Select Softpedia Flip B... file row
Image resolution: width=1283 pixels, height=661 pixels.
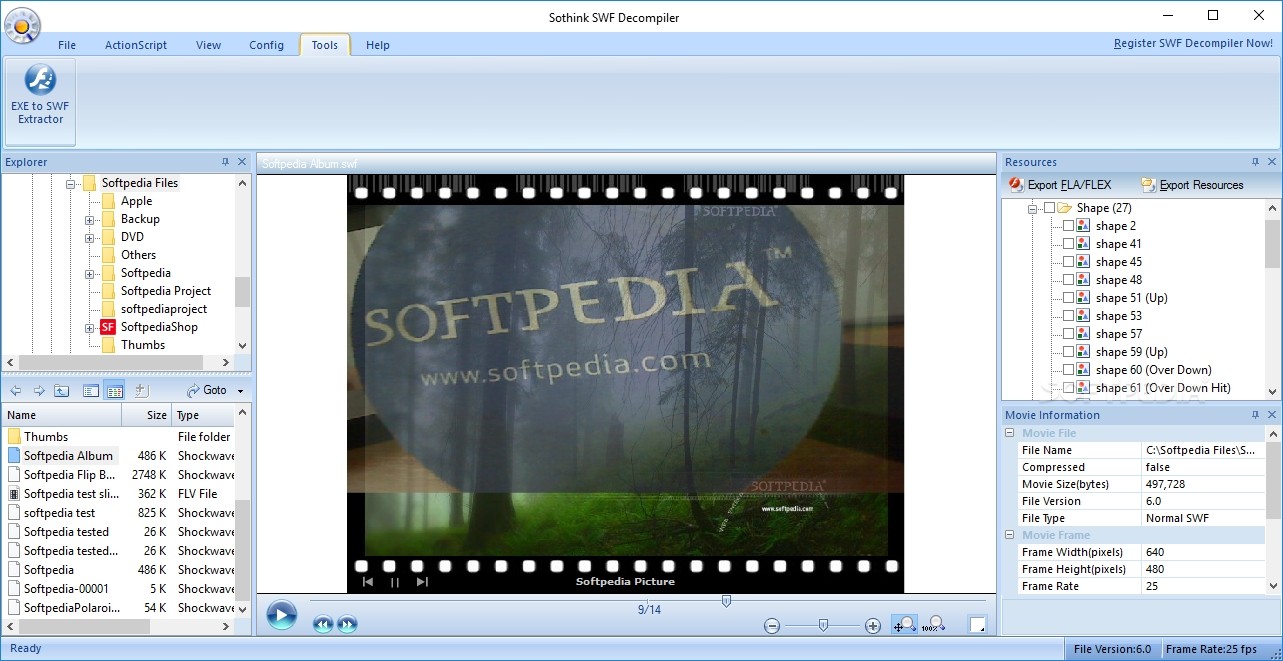[118, 475]
